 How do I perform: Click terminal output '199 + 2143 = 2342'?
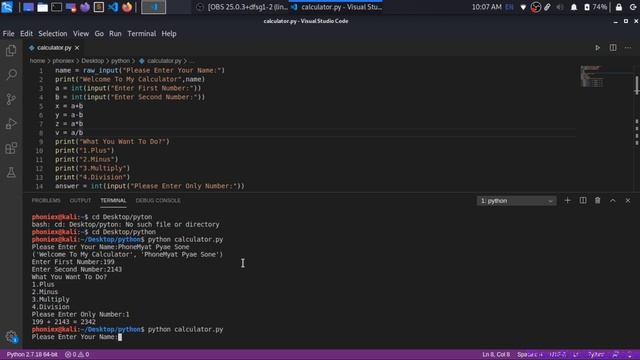coord(63,322)
